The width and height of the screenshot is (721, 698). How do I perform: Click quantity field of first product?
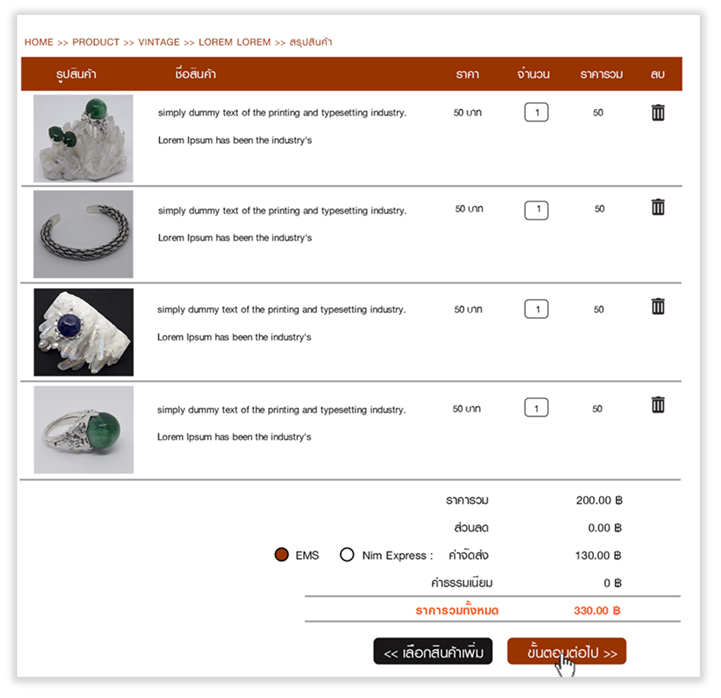pos(536,113)
